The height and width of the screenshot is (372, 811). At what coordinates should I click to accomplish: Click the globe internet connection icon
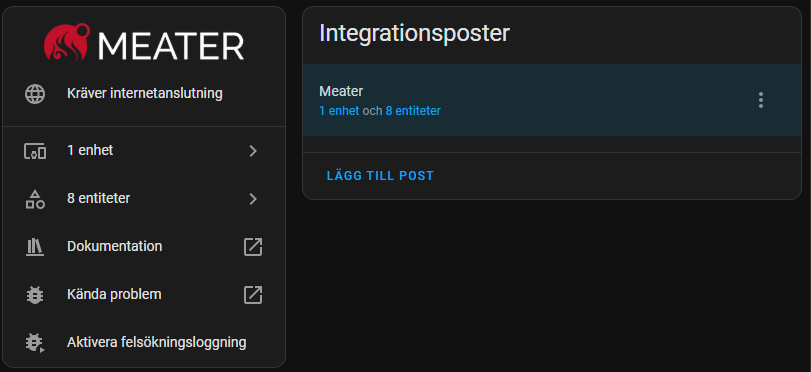(x=35, y=94)
